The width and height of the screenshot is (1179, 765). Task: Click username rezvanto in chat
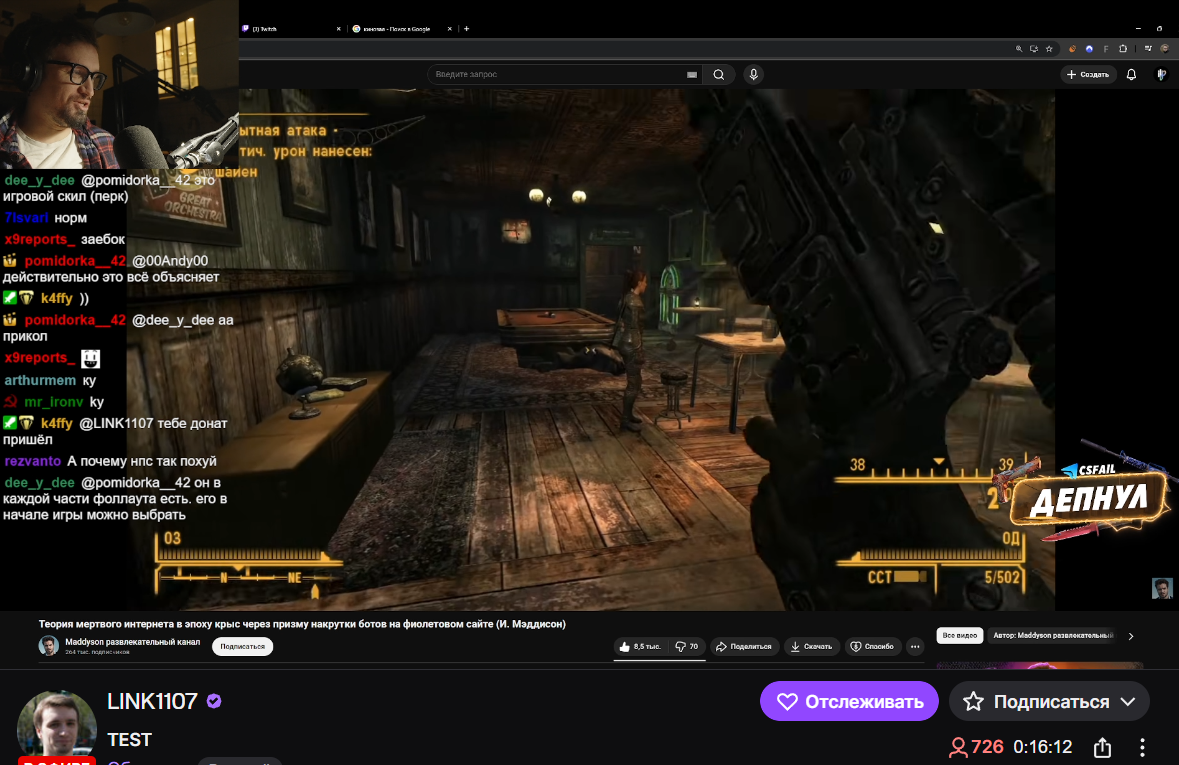(x=32, y=461)
